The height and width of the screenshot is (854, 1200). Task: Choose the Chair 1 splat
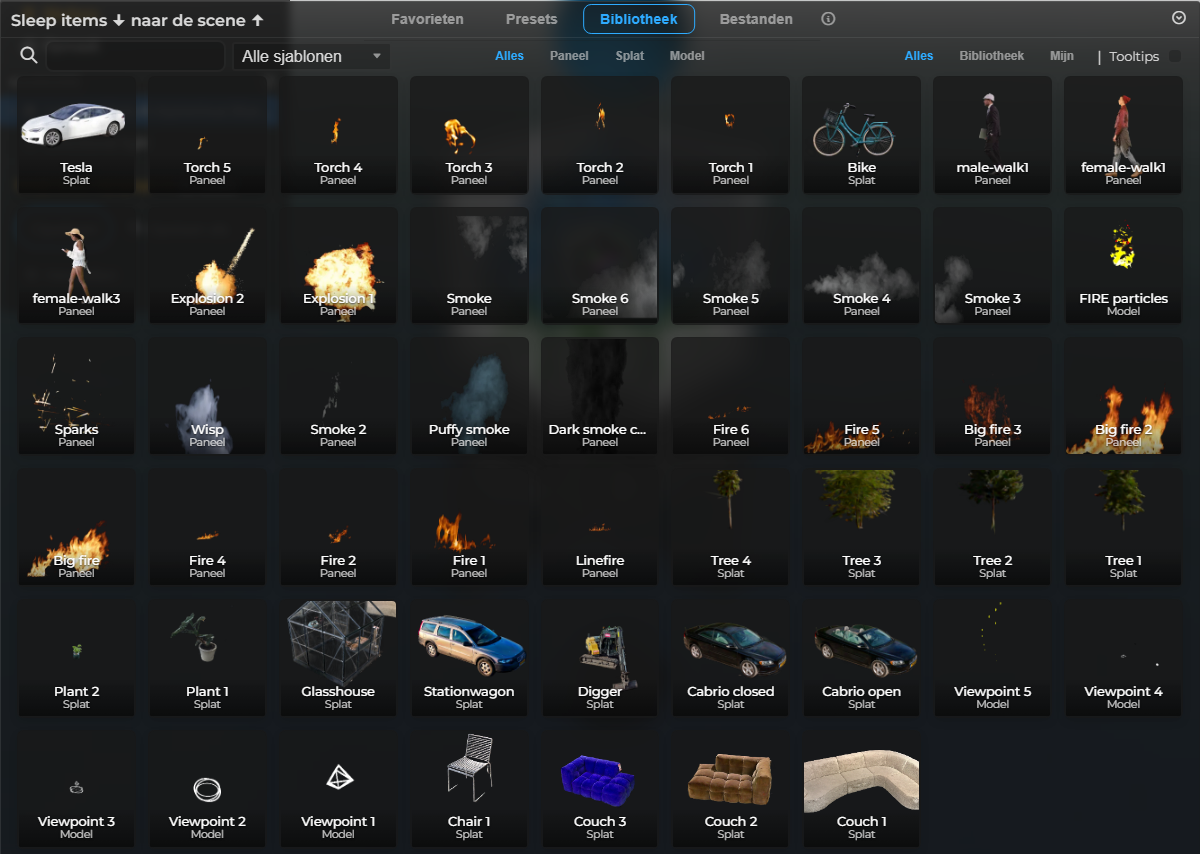point(469,789)
